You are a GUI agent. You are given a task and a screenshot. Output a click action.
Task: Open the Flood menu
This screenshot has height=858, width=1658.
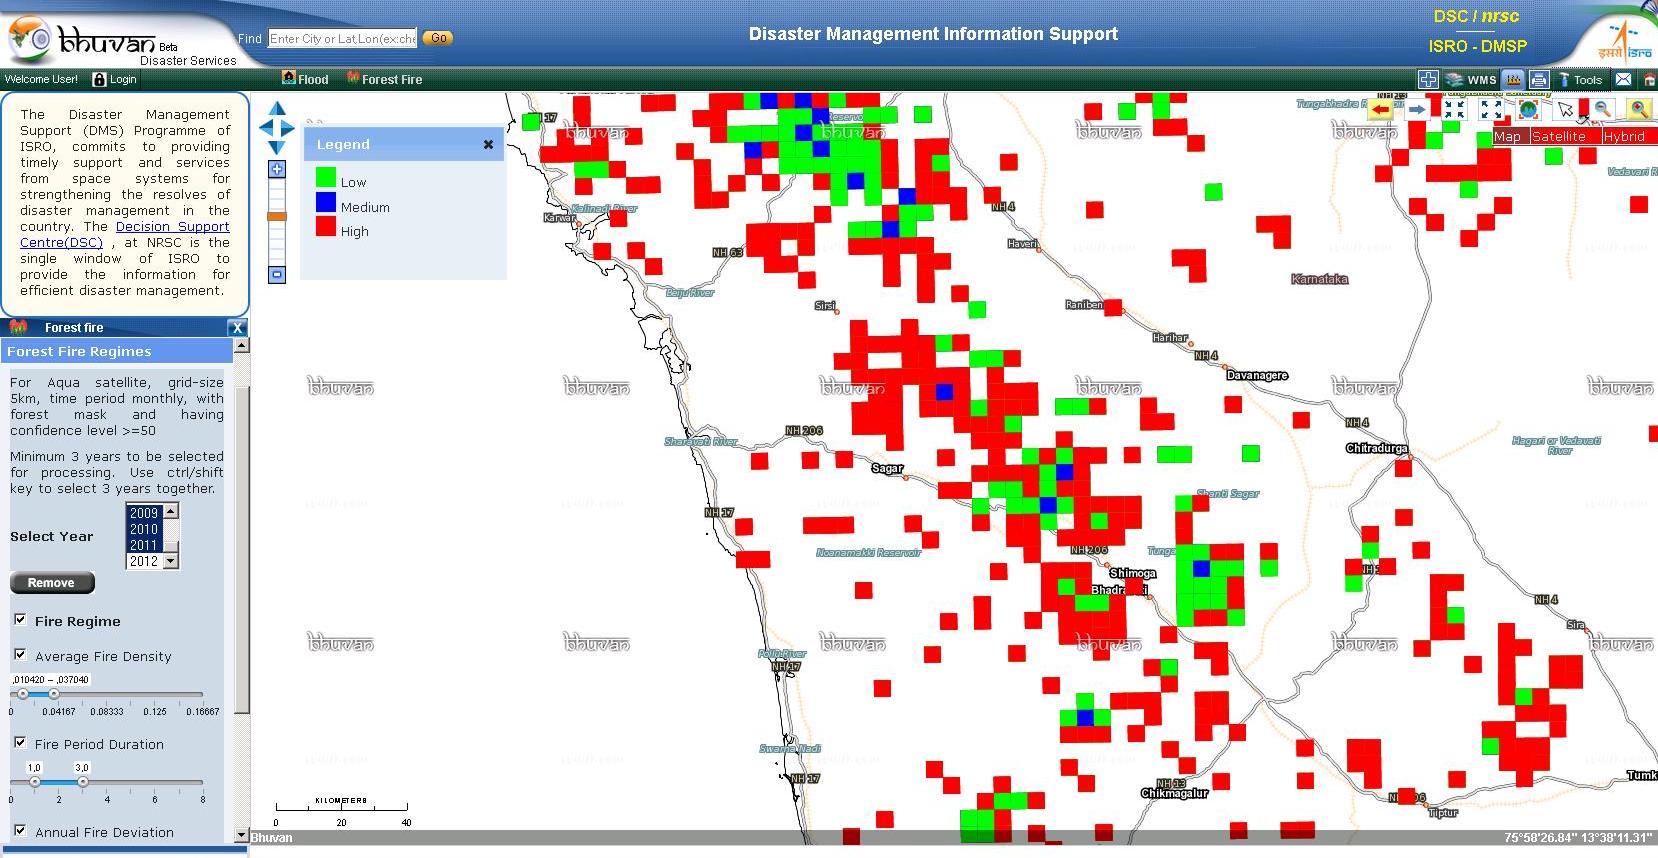tap(305, 79)
